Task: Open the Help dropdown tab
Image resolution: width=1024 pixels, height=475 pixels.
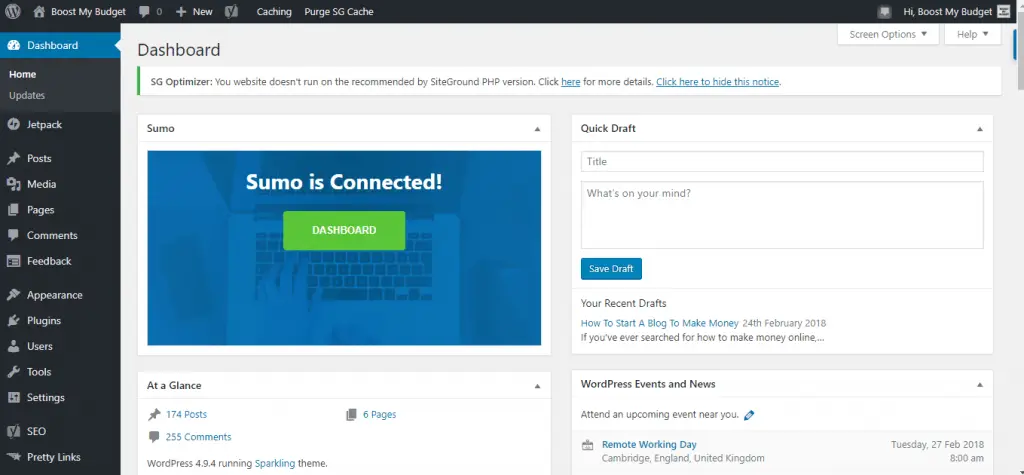Action: coord(972,34)
